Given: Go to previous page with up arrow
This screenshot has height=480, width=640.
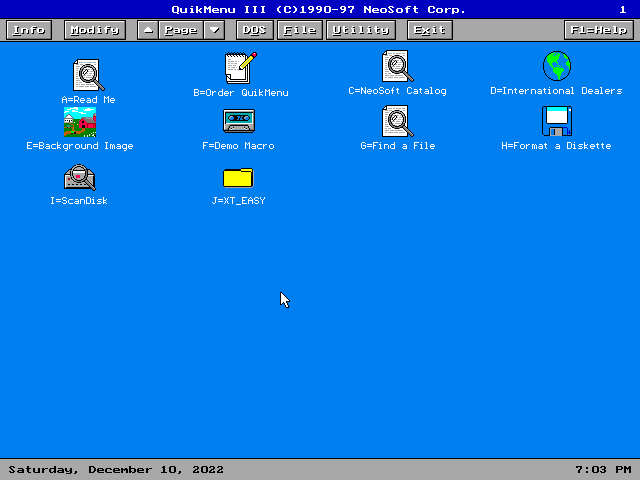Looking at the screenshot, I should click(148, 30).
